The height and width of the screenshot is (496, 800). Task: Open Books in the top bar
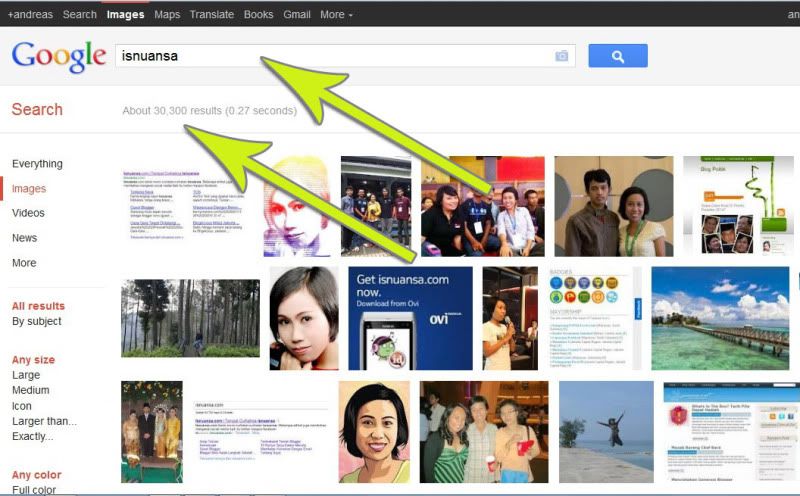coord(258,14)
